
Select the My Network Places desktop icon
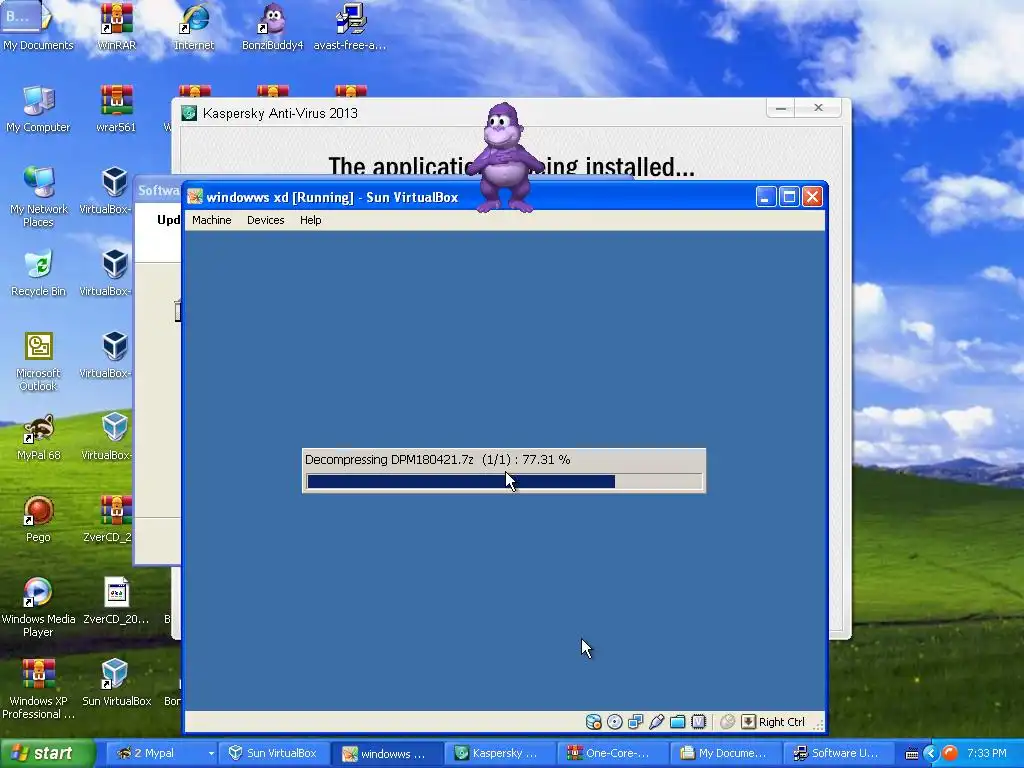pos(38,197)
